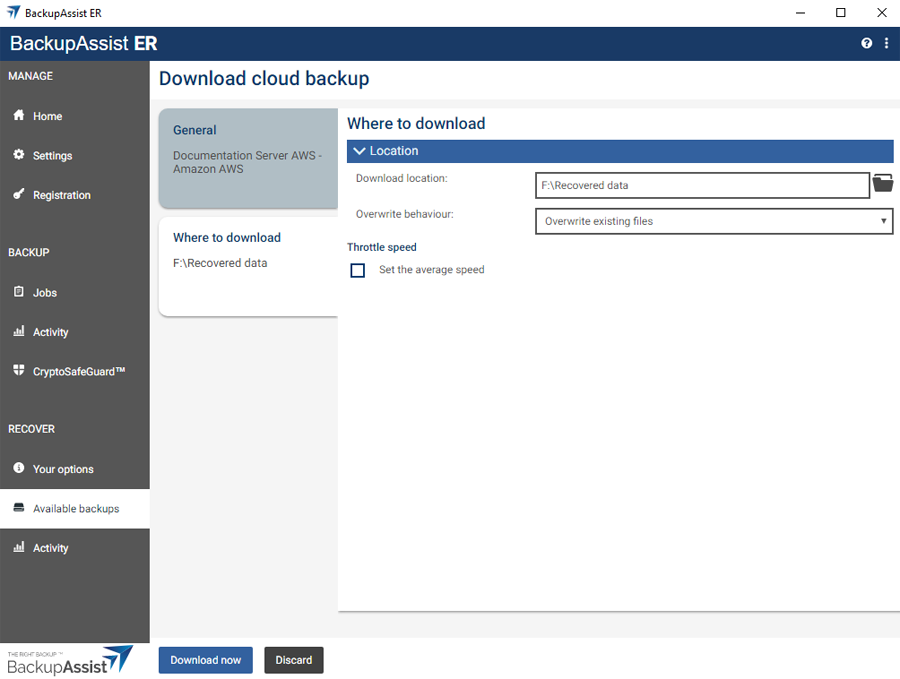900x679 pixels.
Task: Click the Overwrite behaviour label
Action: point(405,214)
